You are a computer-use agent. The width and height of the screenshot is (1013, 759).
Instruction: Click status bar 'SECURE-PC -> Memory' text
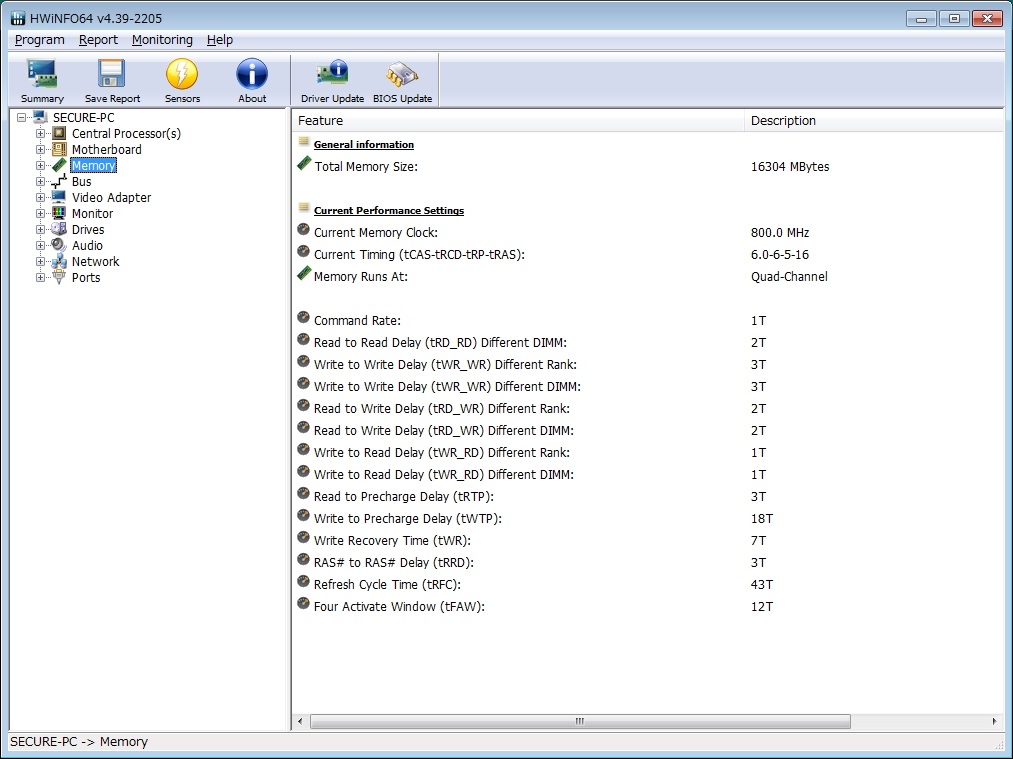pyautogui.click(x=79, y=742)
